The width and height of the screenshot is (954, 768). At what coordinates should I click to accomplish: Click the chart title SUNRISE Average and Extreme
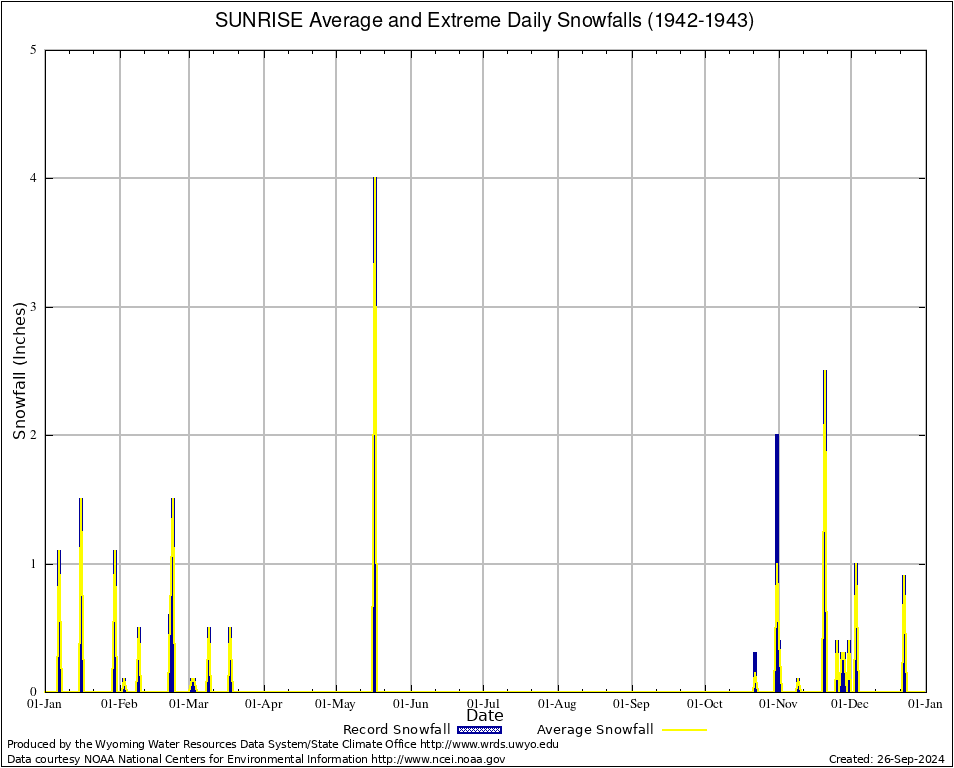(485, 21)
